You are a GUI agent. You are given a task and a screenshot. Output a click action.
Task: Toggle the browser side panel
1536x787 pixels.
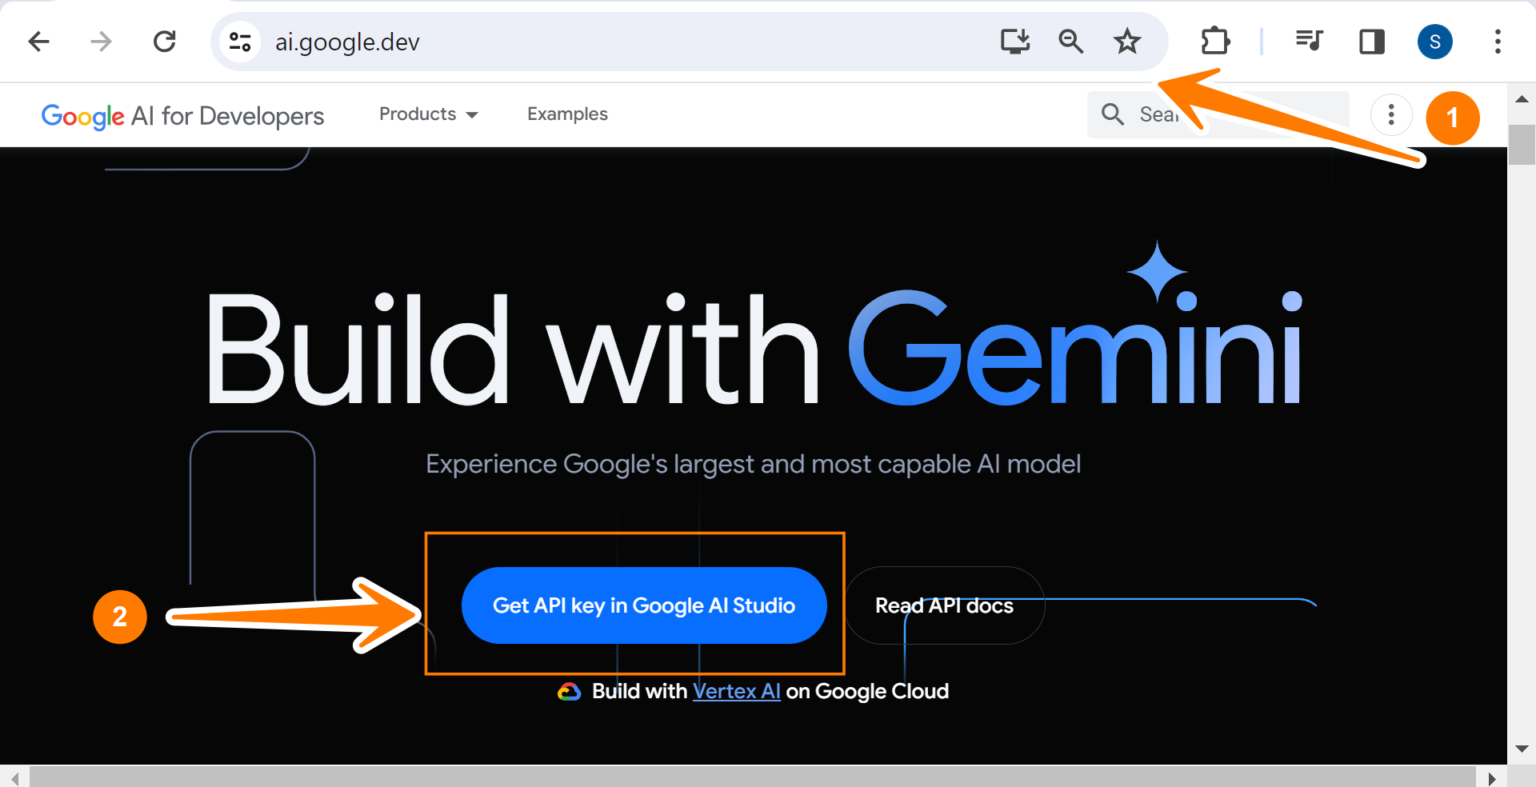coord(1372,41)
